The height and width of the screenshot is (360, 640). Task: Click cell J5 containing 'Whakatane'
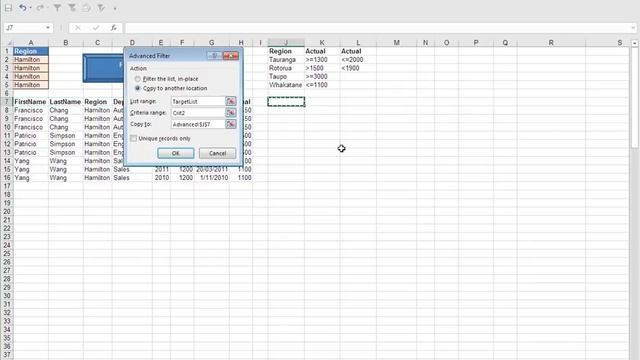(286, 85)
